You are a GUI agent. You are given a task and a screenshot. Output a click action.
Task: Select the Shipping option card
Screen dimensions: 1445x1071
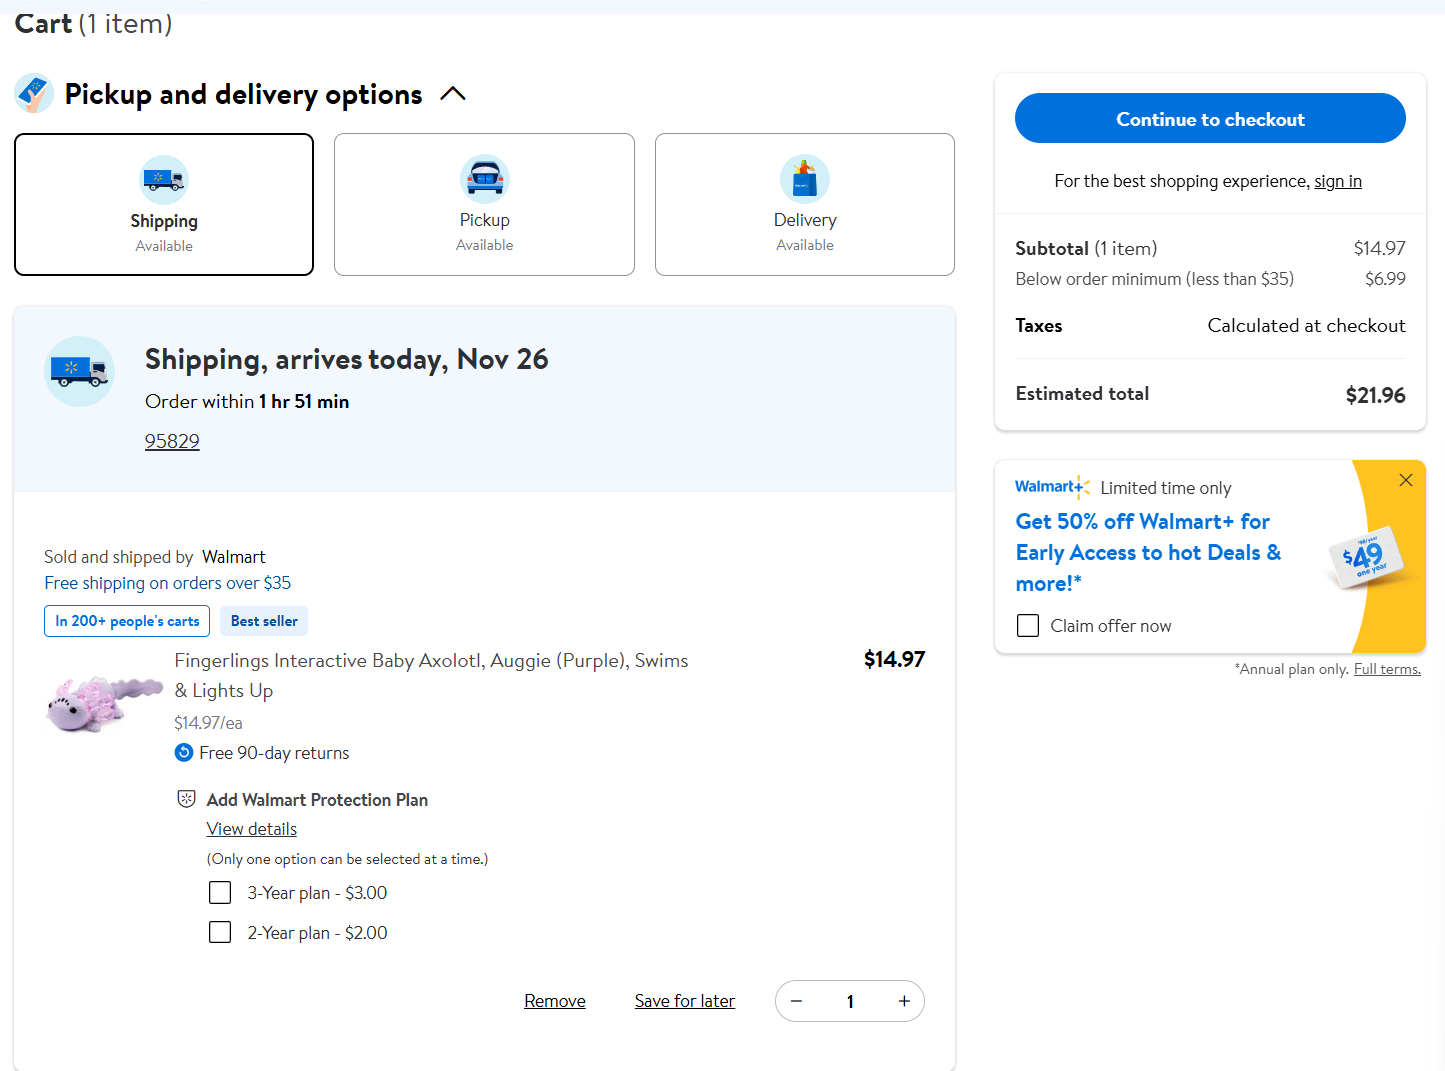pos(164,204)
